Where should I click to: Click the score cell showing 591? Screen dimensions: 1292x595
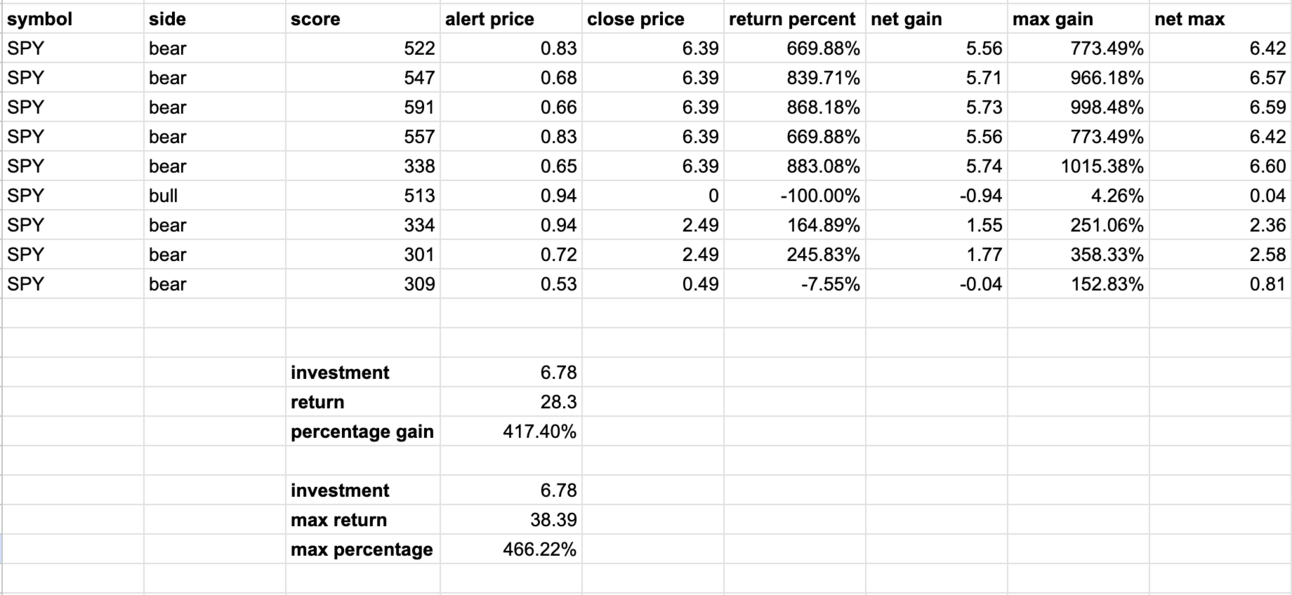362,106
